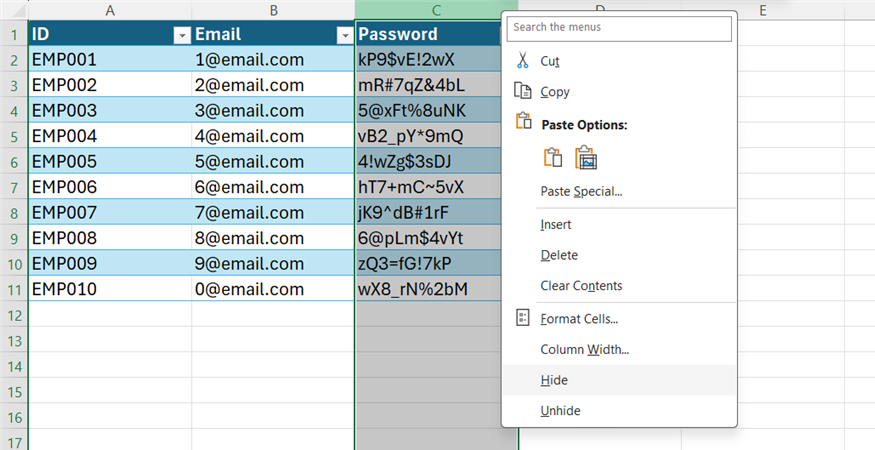Click cell EMP010
875x450 pixels.
(110, 289)
